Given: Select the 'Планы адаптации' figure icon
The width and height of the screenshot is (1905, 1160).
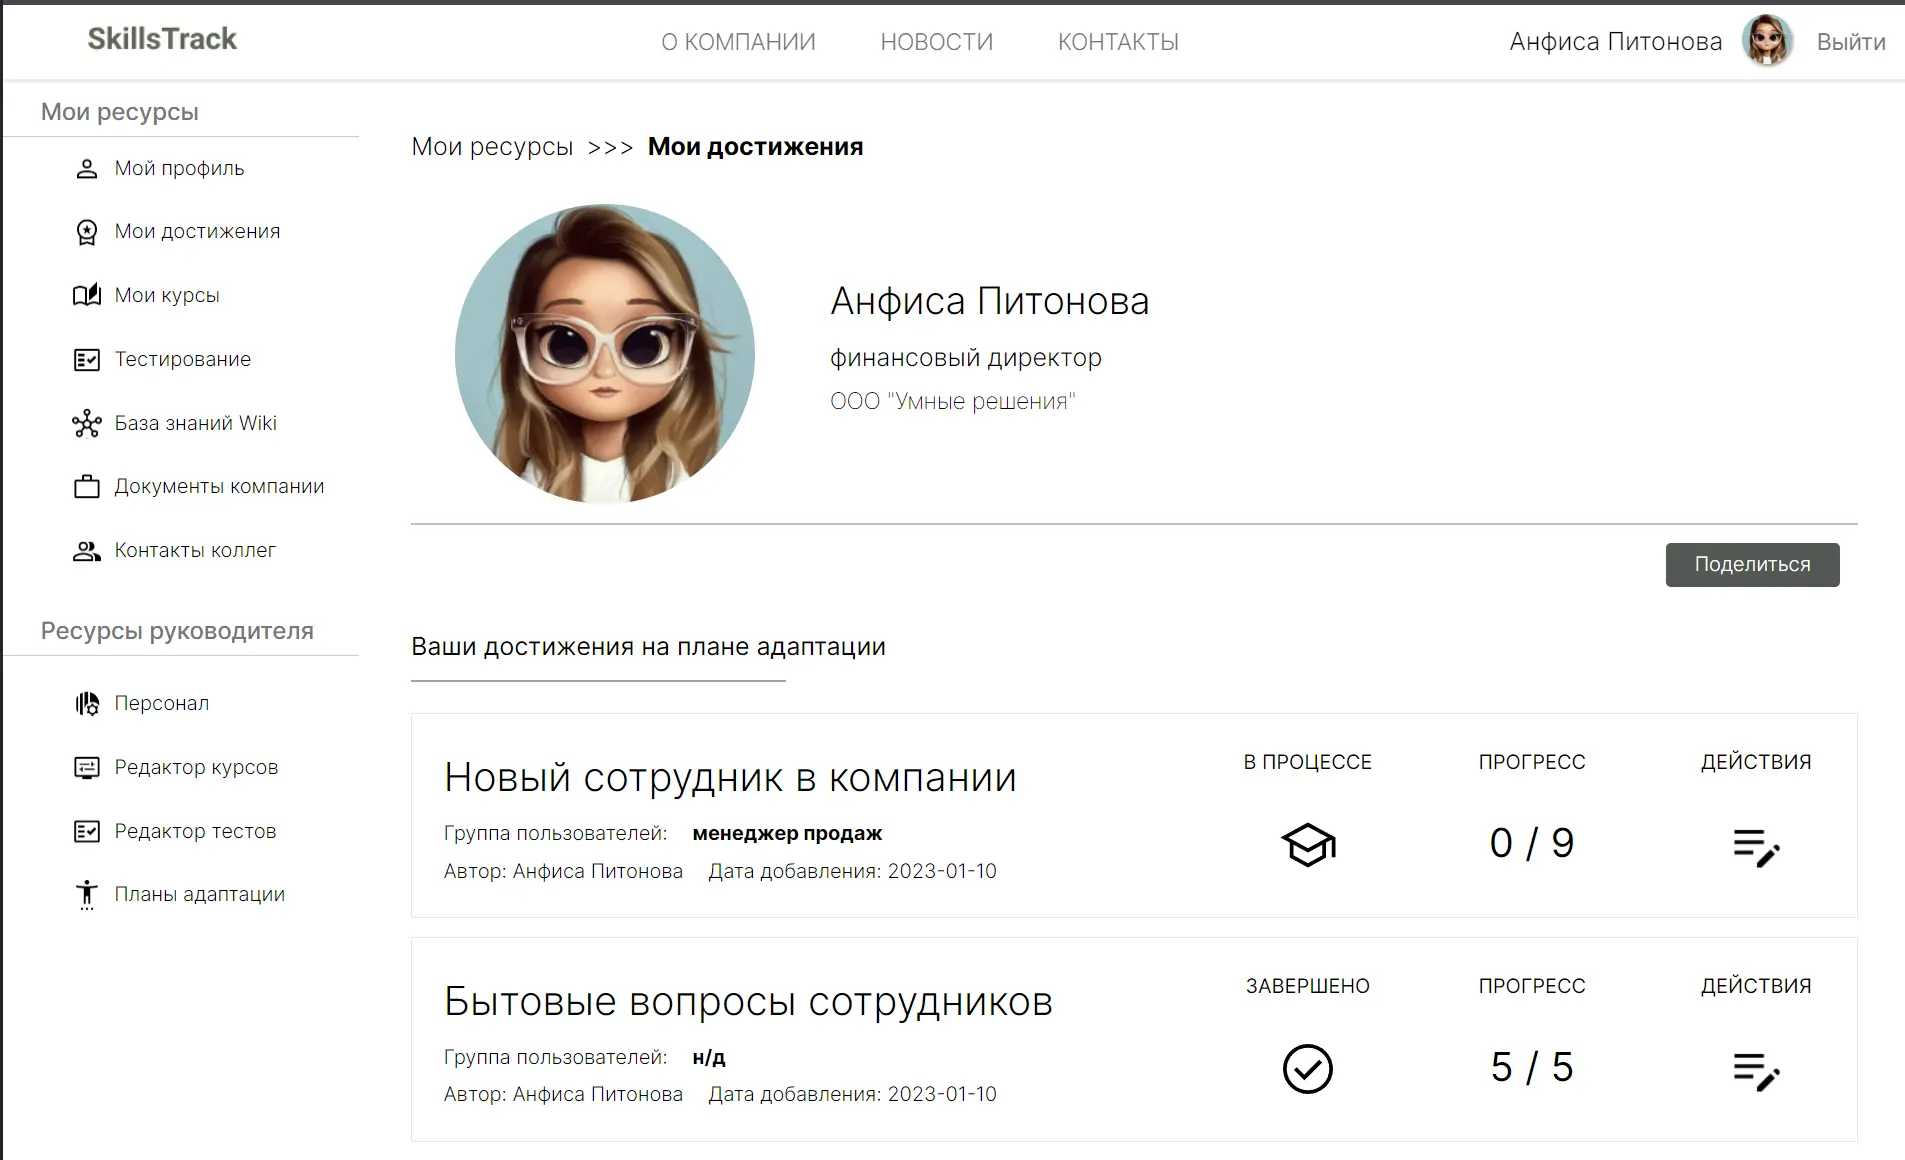Looking at the screenshot, I should 87,894.
